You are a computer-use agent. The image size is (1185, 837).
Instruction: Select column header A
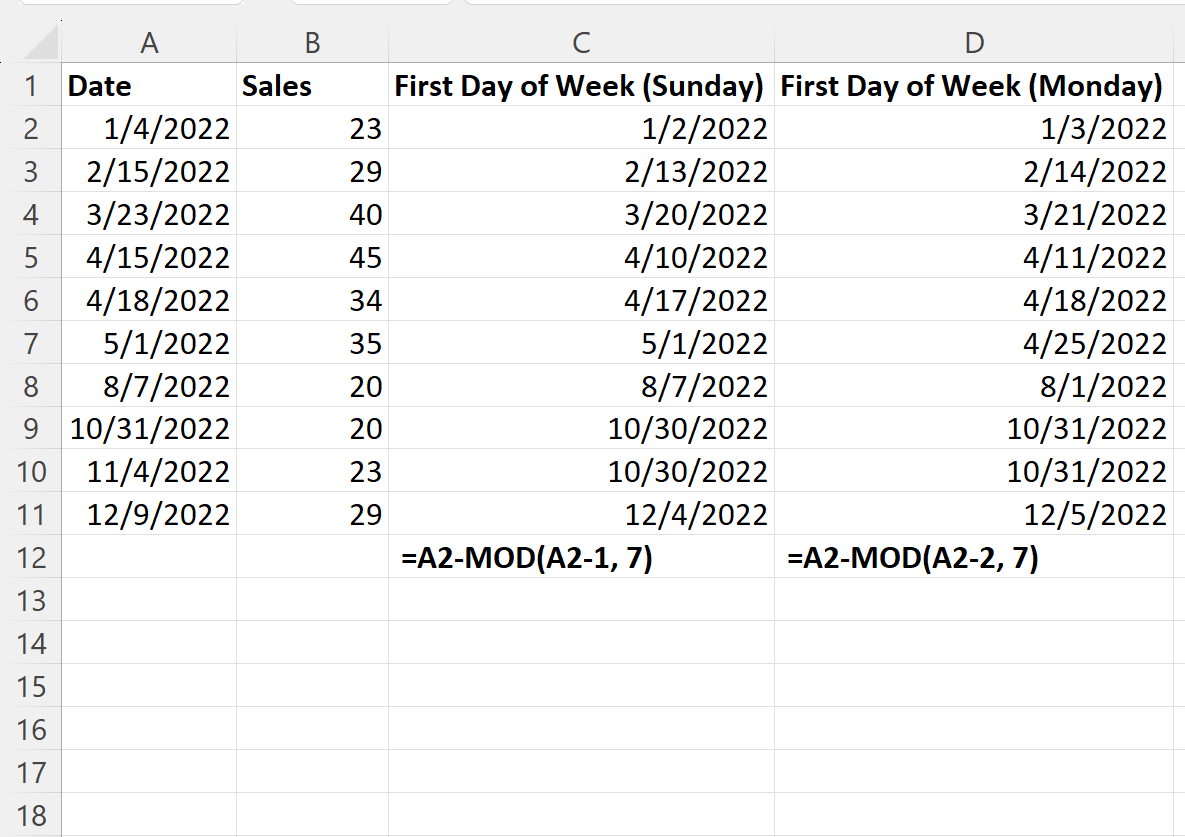tap(149, 43)
